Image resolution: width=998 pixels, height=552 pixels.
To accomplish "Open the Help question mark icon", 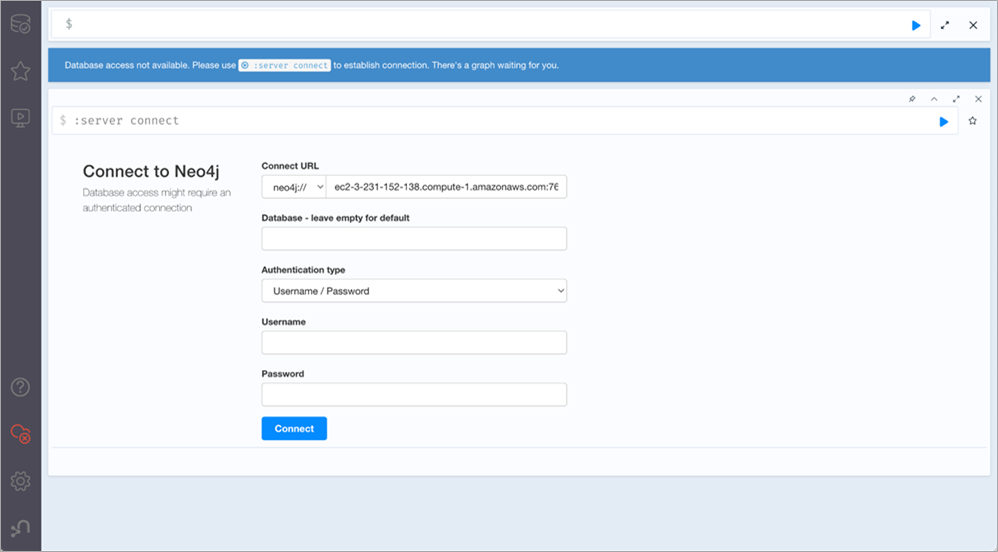I will point(20,386).
